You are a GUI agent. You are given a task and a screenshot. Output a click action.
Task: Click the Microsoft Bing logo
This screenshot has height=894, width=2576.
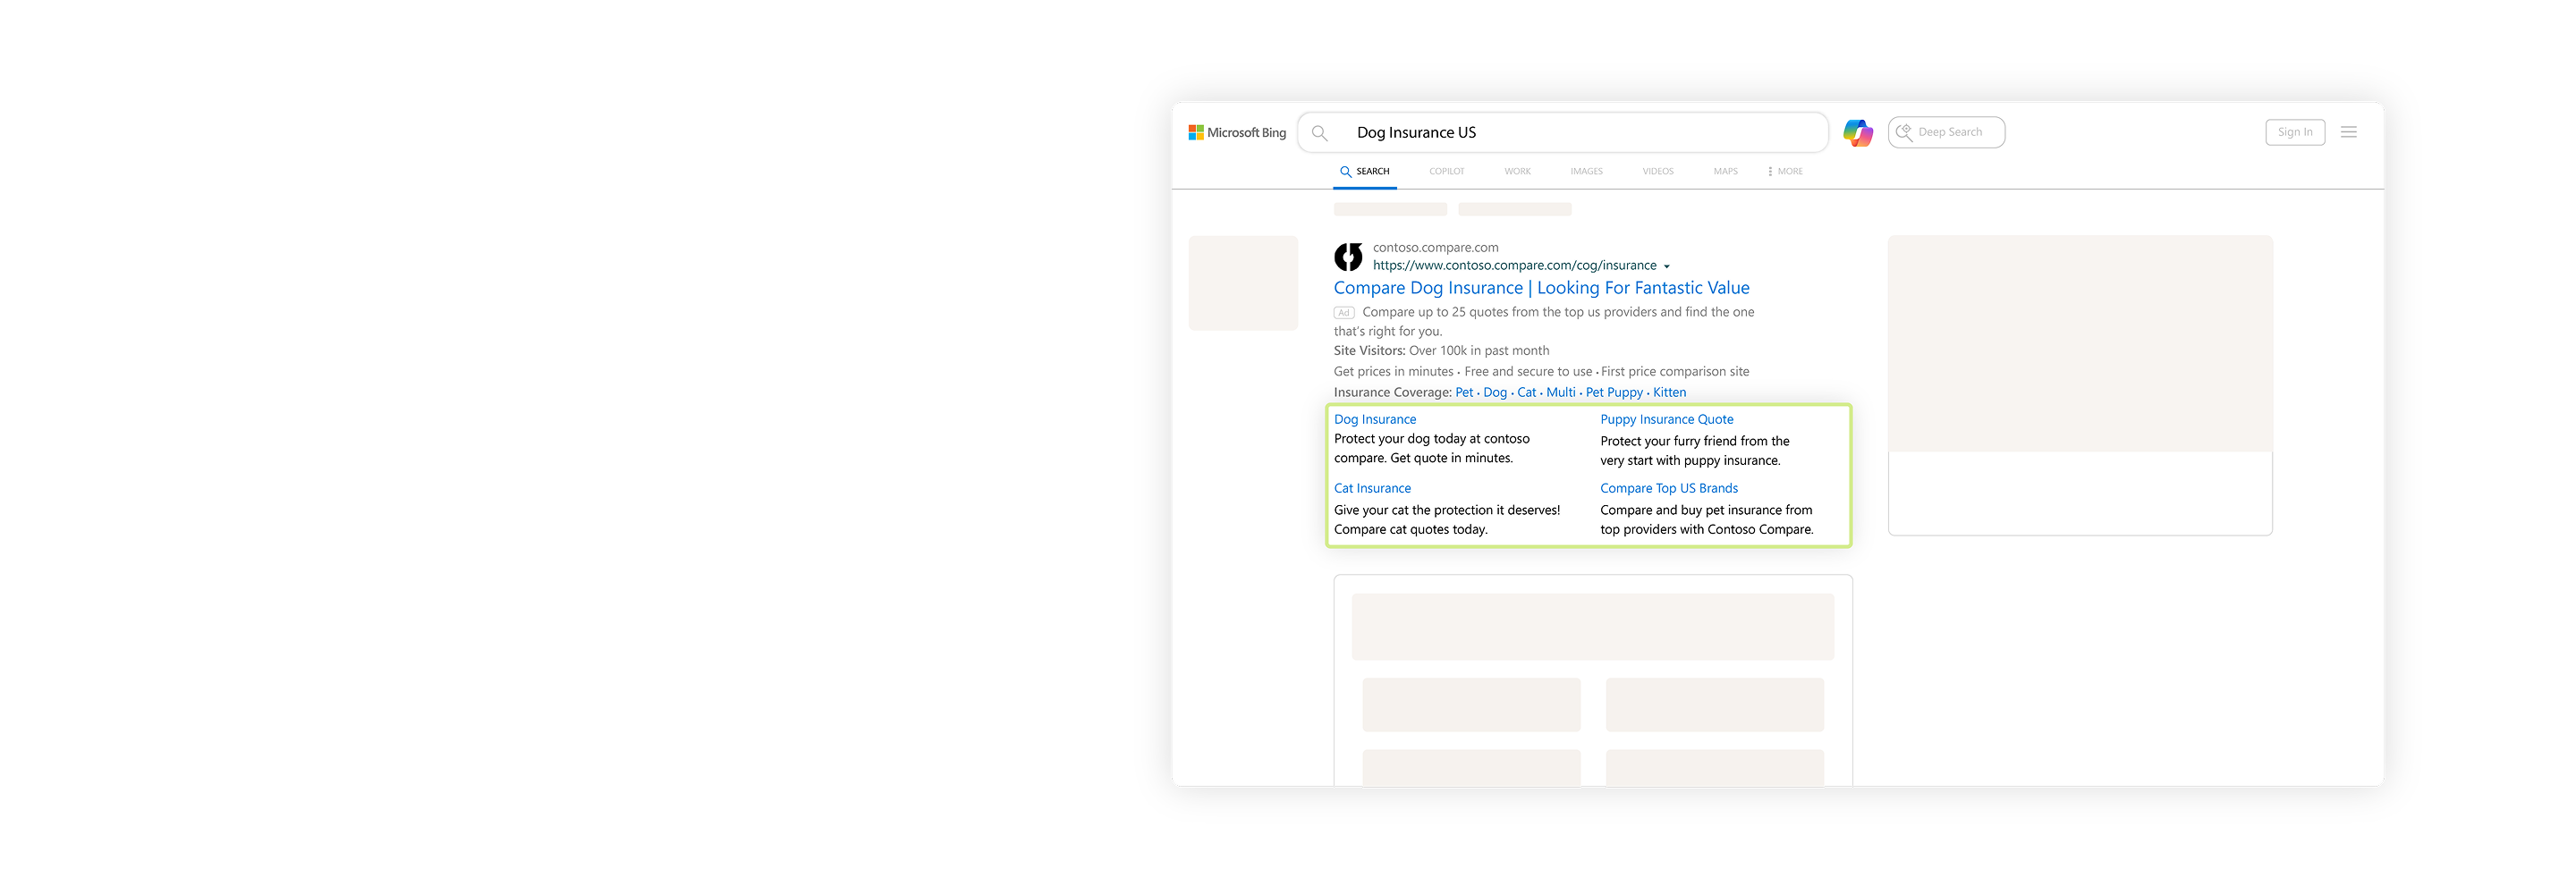[1236, 133]
